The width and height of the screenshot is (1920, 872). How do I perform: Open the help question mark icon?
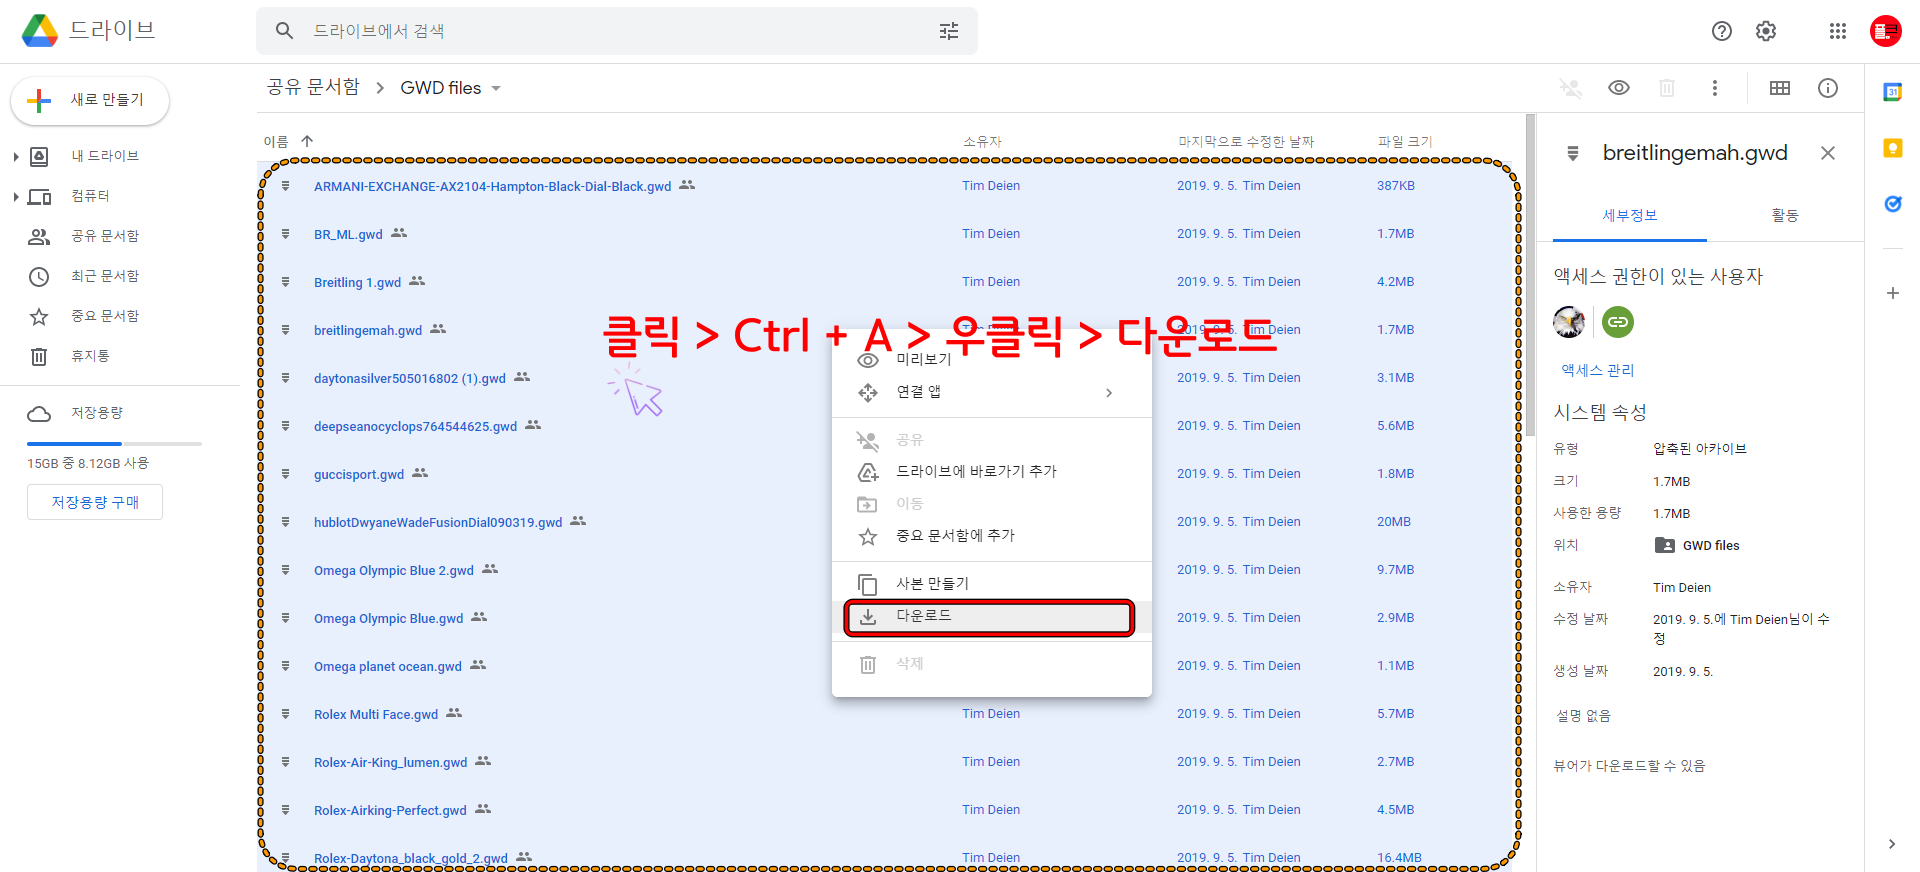pos(1722,31)
